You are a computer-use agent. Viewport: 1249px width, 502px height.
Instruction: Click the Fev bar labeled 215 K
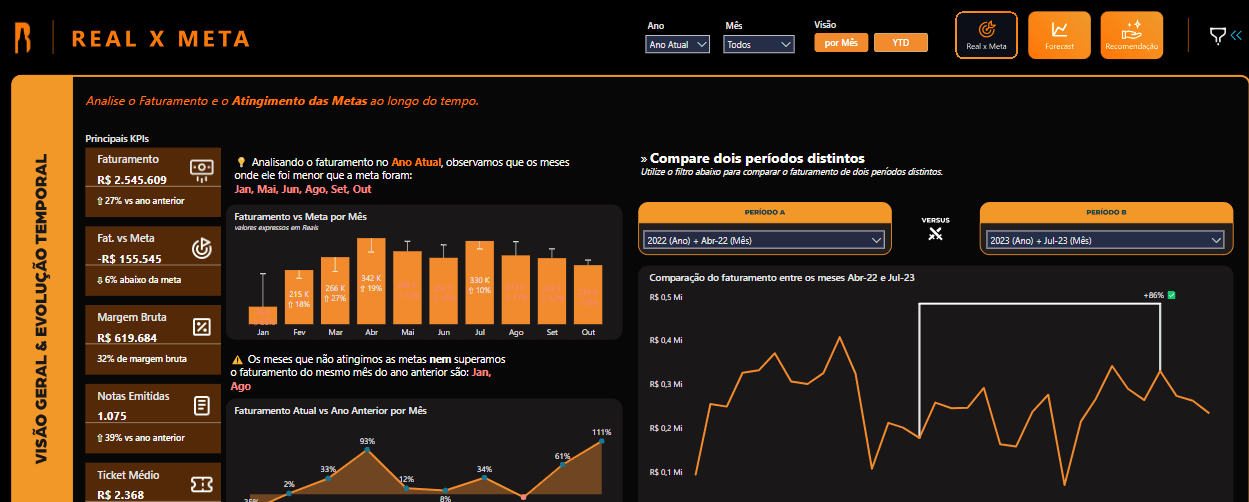pos(299,297)
